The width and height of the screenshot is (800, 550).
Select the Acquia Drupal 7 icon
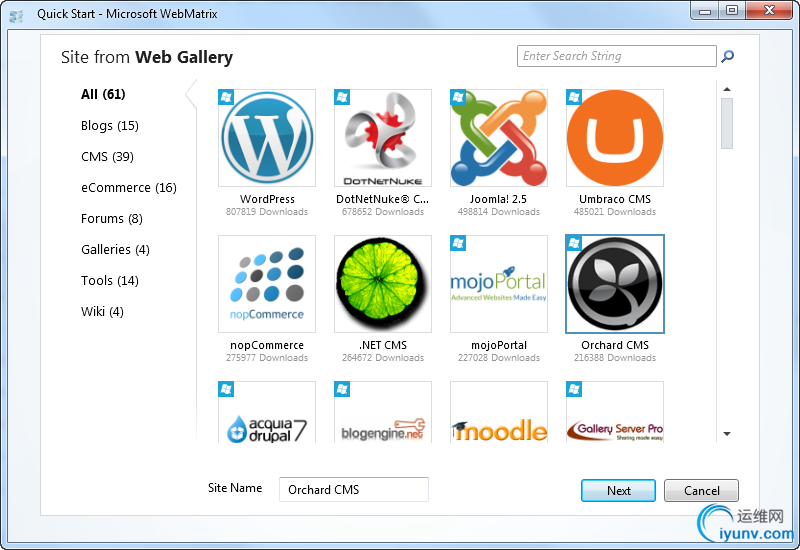(267, 412)
